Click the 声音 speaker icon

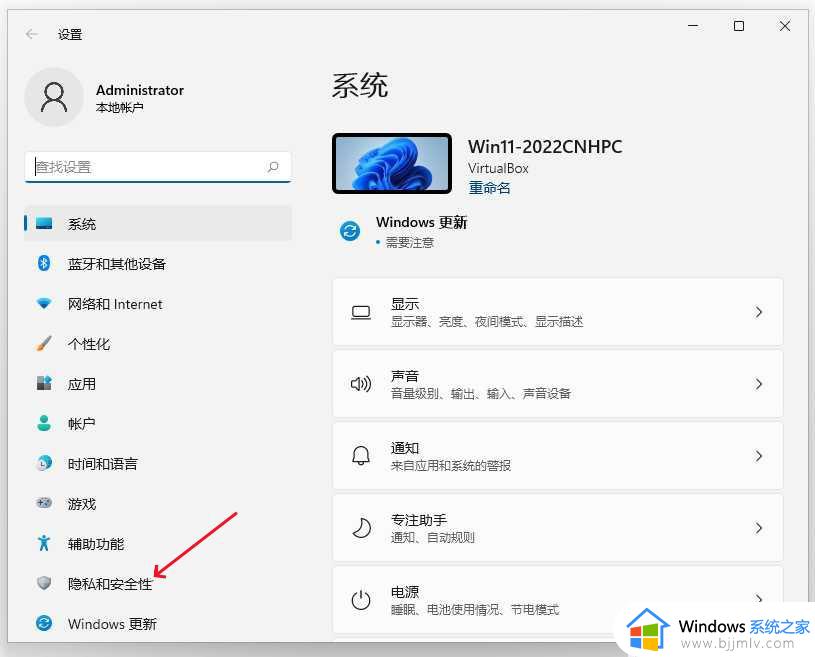click(x=361, y=384)
